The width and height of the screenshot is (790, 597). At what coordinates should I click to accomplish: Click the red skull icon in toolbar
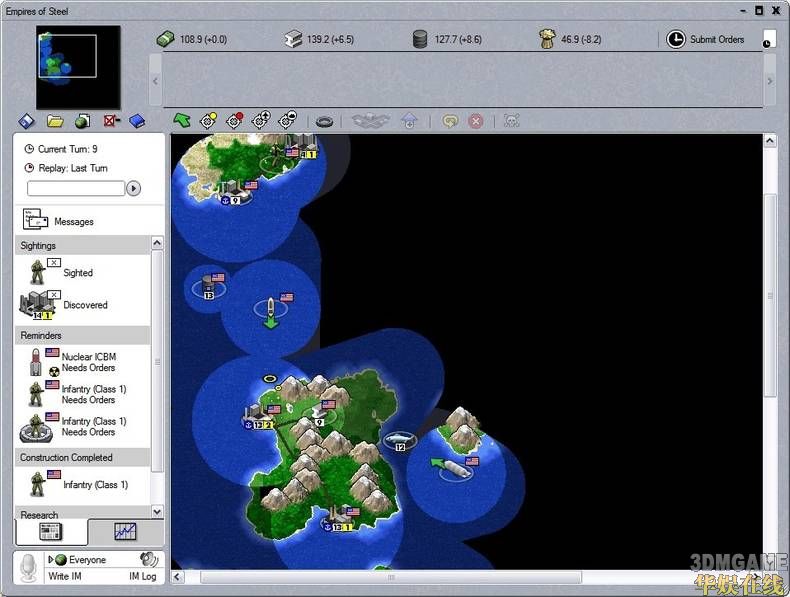coord(512,120)
